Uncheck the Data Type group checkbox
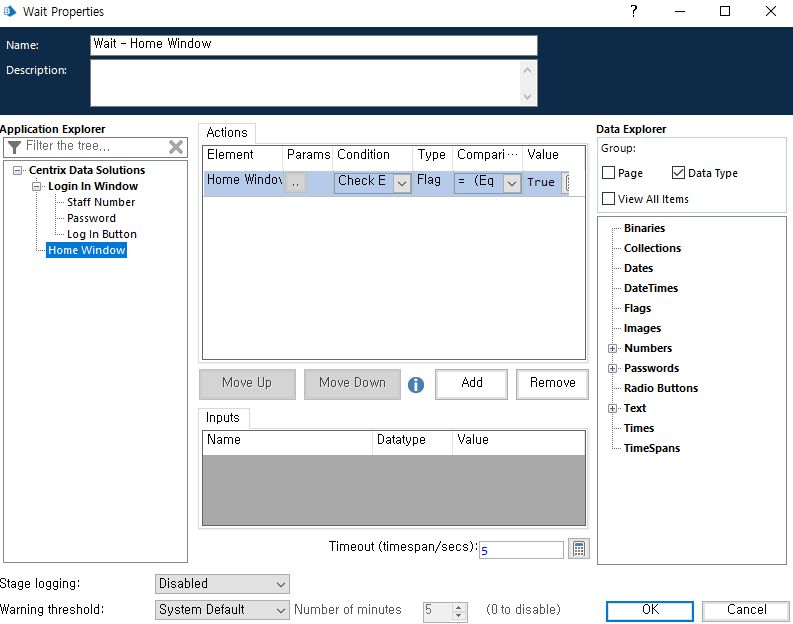 (678, 173)
